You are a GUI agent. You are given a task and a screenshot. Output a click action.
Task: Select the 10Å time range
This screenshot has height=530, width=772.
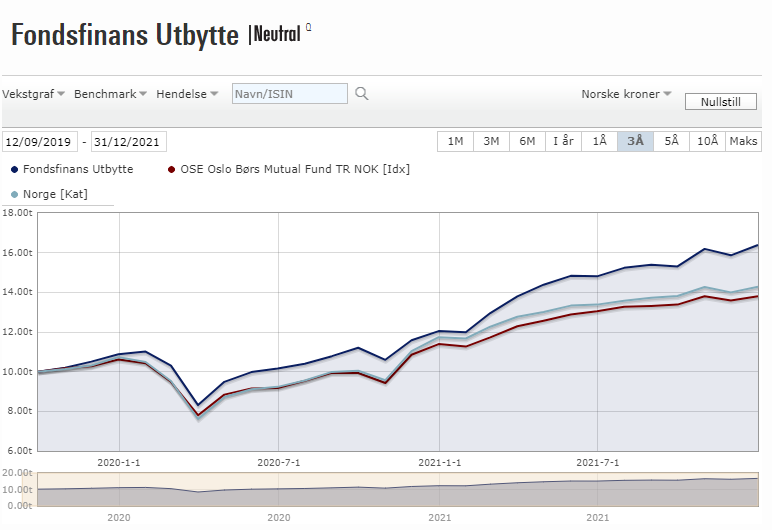coord(707,141)
